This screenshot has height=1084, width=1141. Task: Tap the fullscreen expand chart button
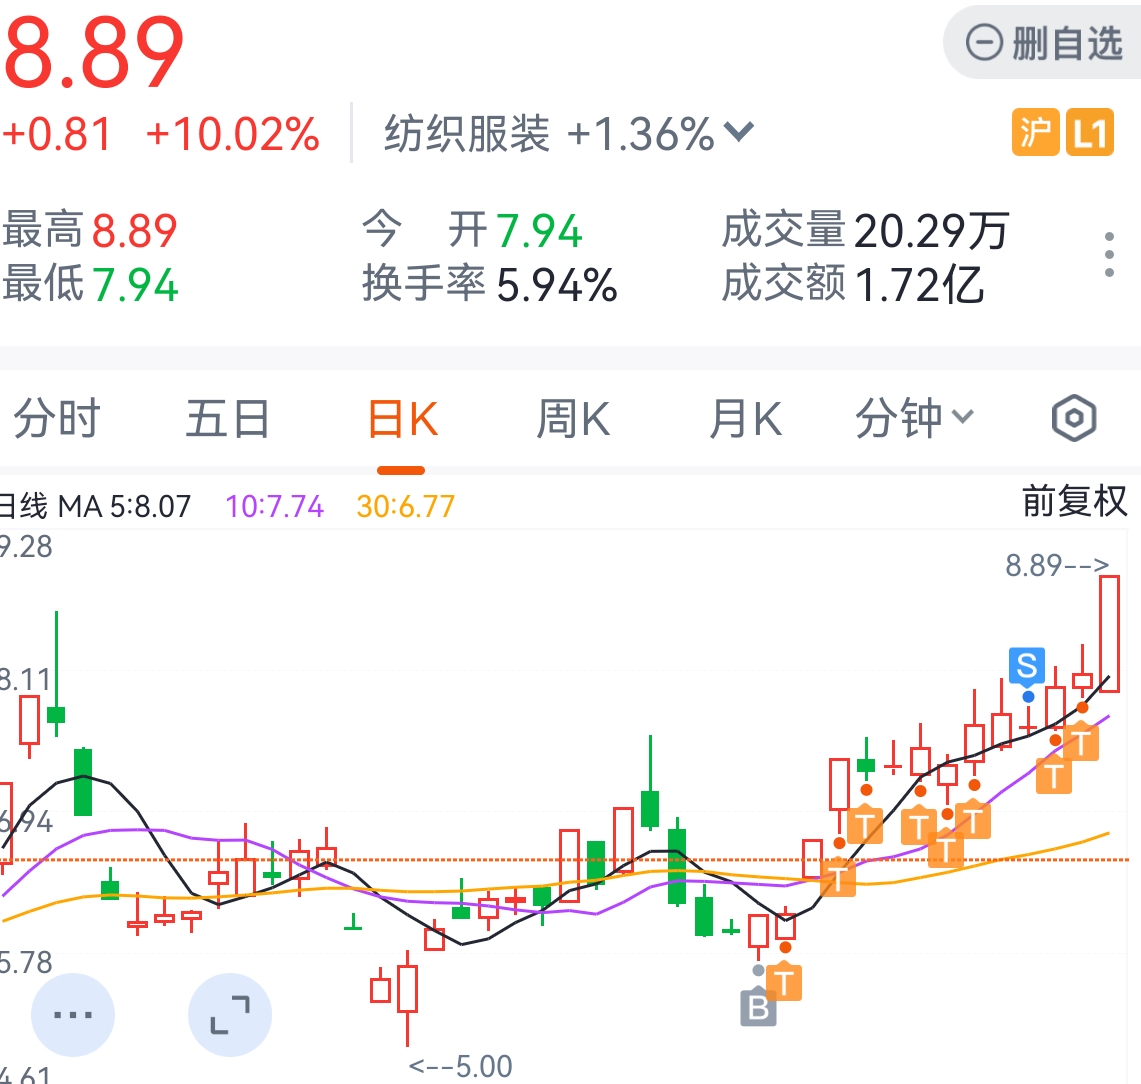[230, 1015]
